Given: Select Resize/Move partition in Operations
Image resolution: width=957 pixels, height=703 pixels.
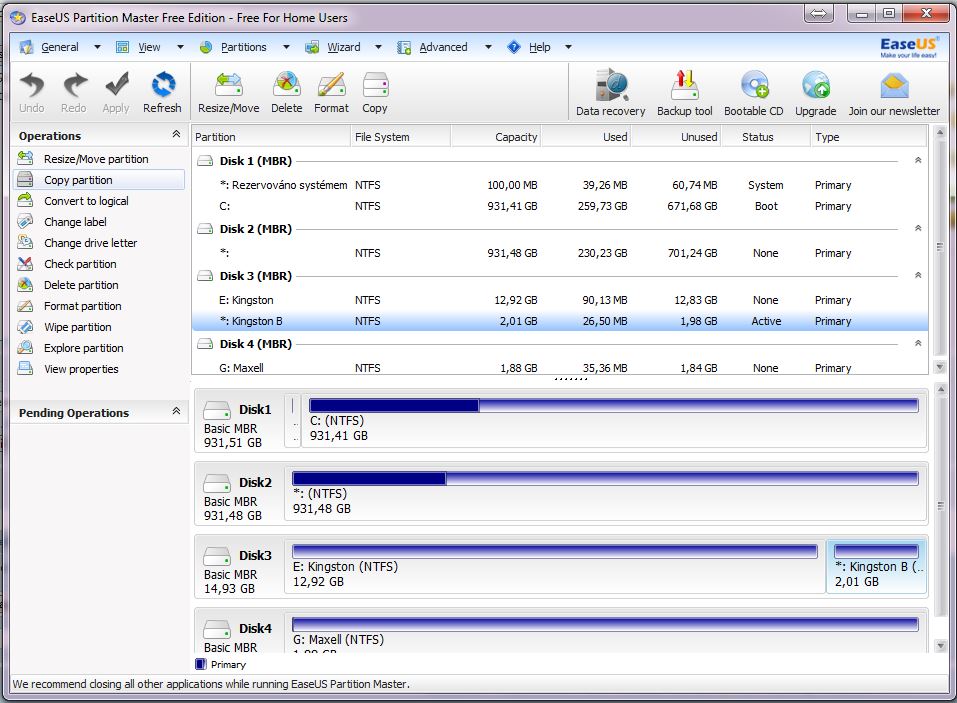Looking at the screenshot, I should (98, 159).
